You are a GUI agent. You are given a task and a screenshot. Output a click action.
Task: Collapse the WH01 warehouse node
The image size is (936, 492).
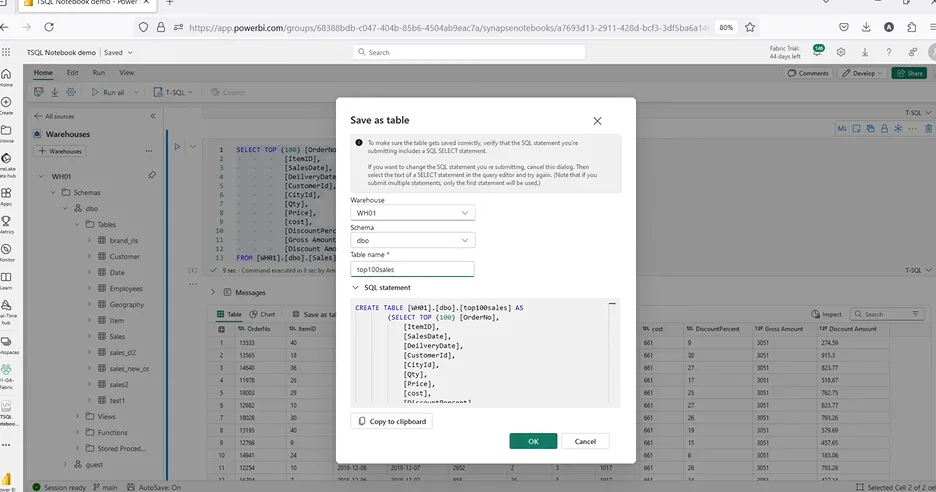41,176
